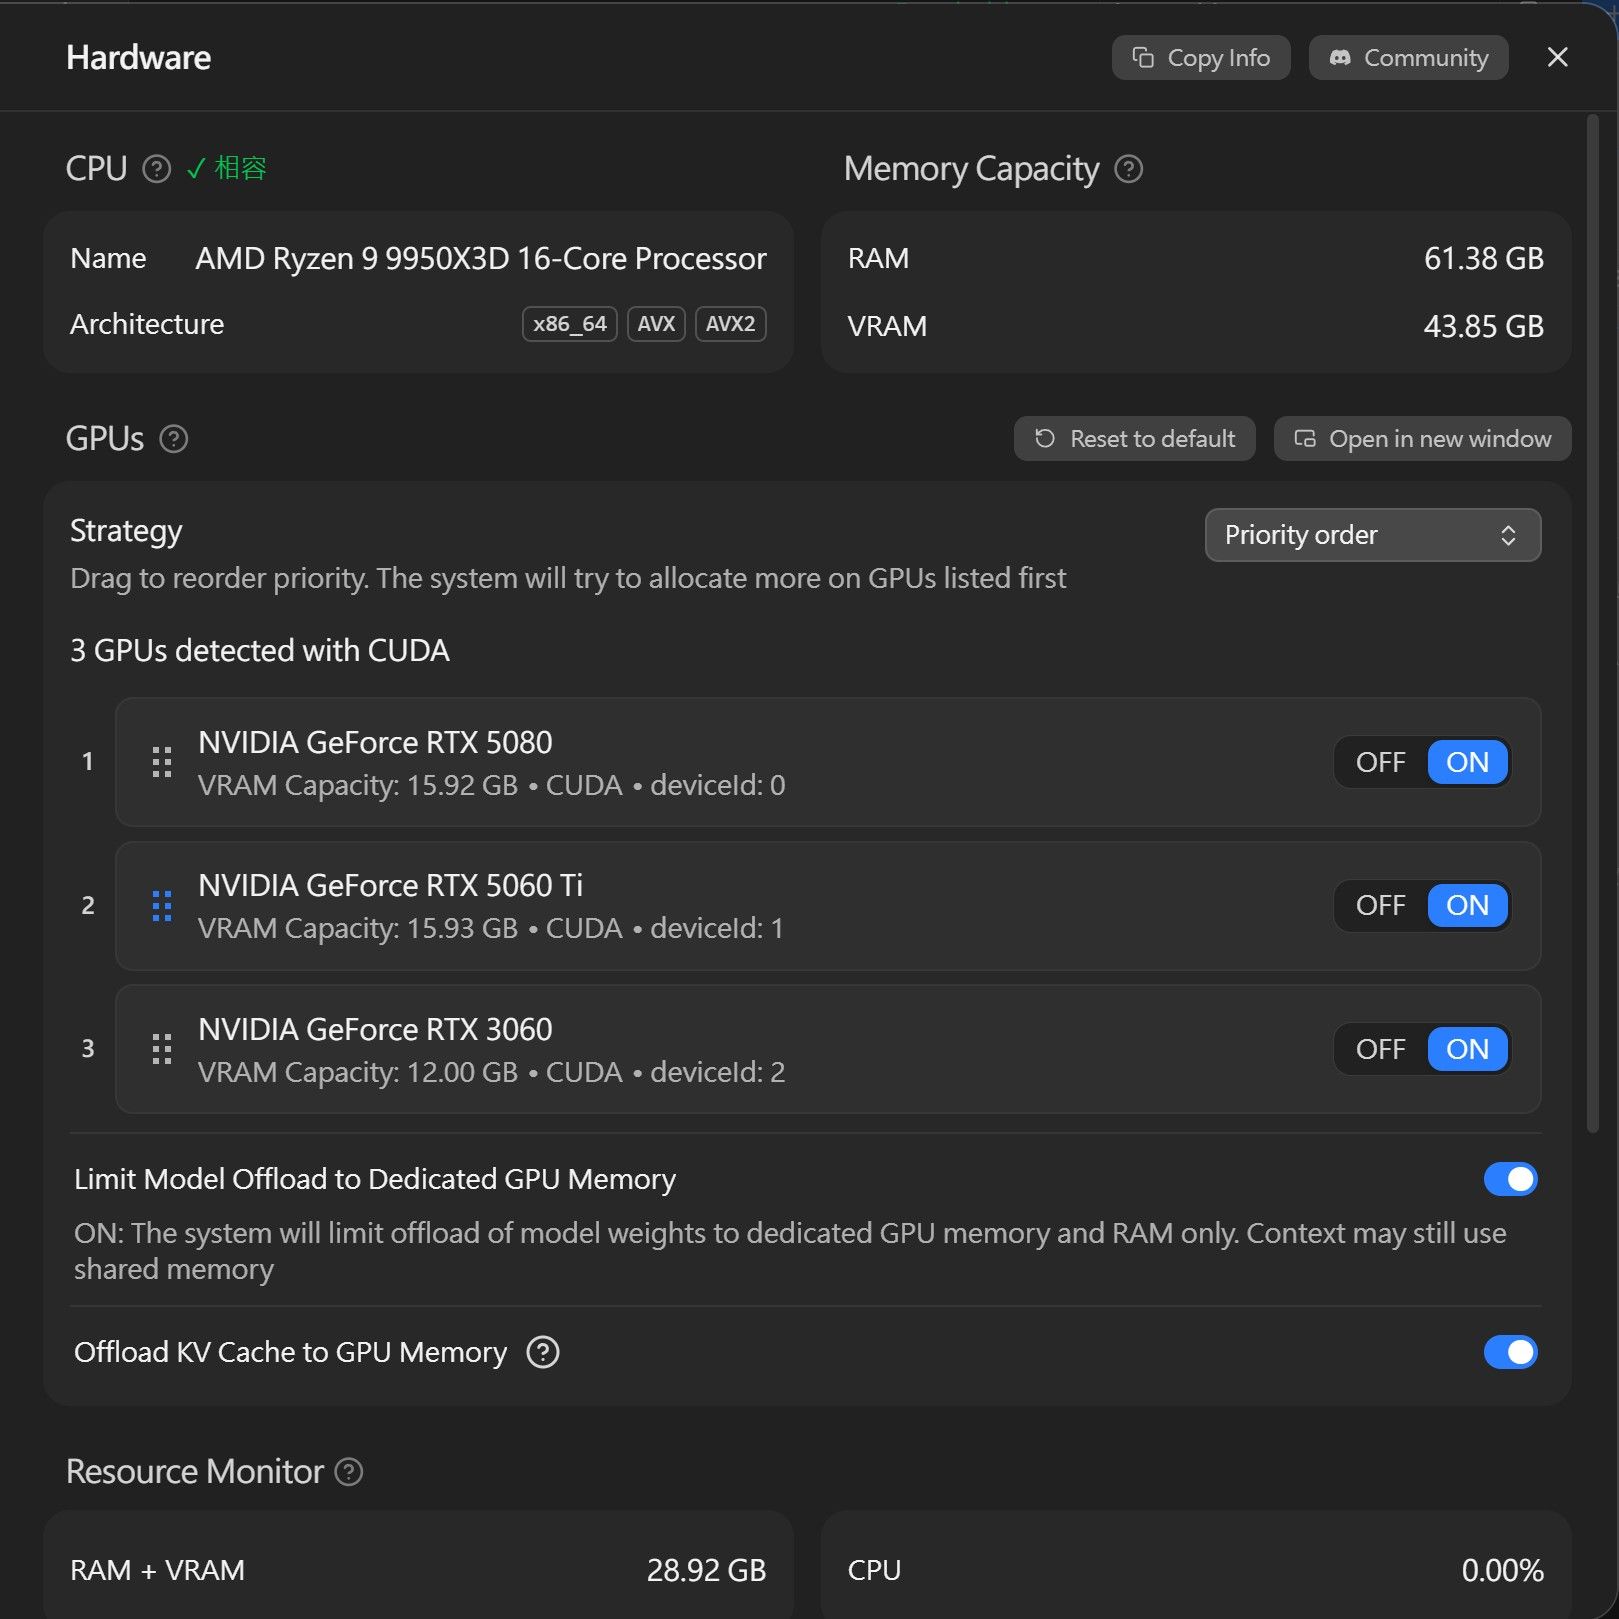1619x1619 pixels.
Task: Close the Hardware panel
Action: [x=1557, y=57]
